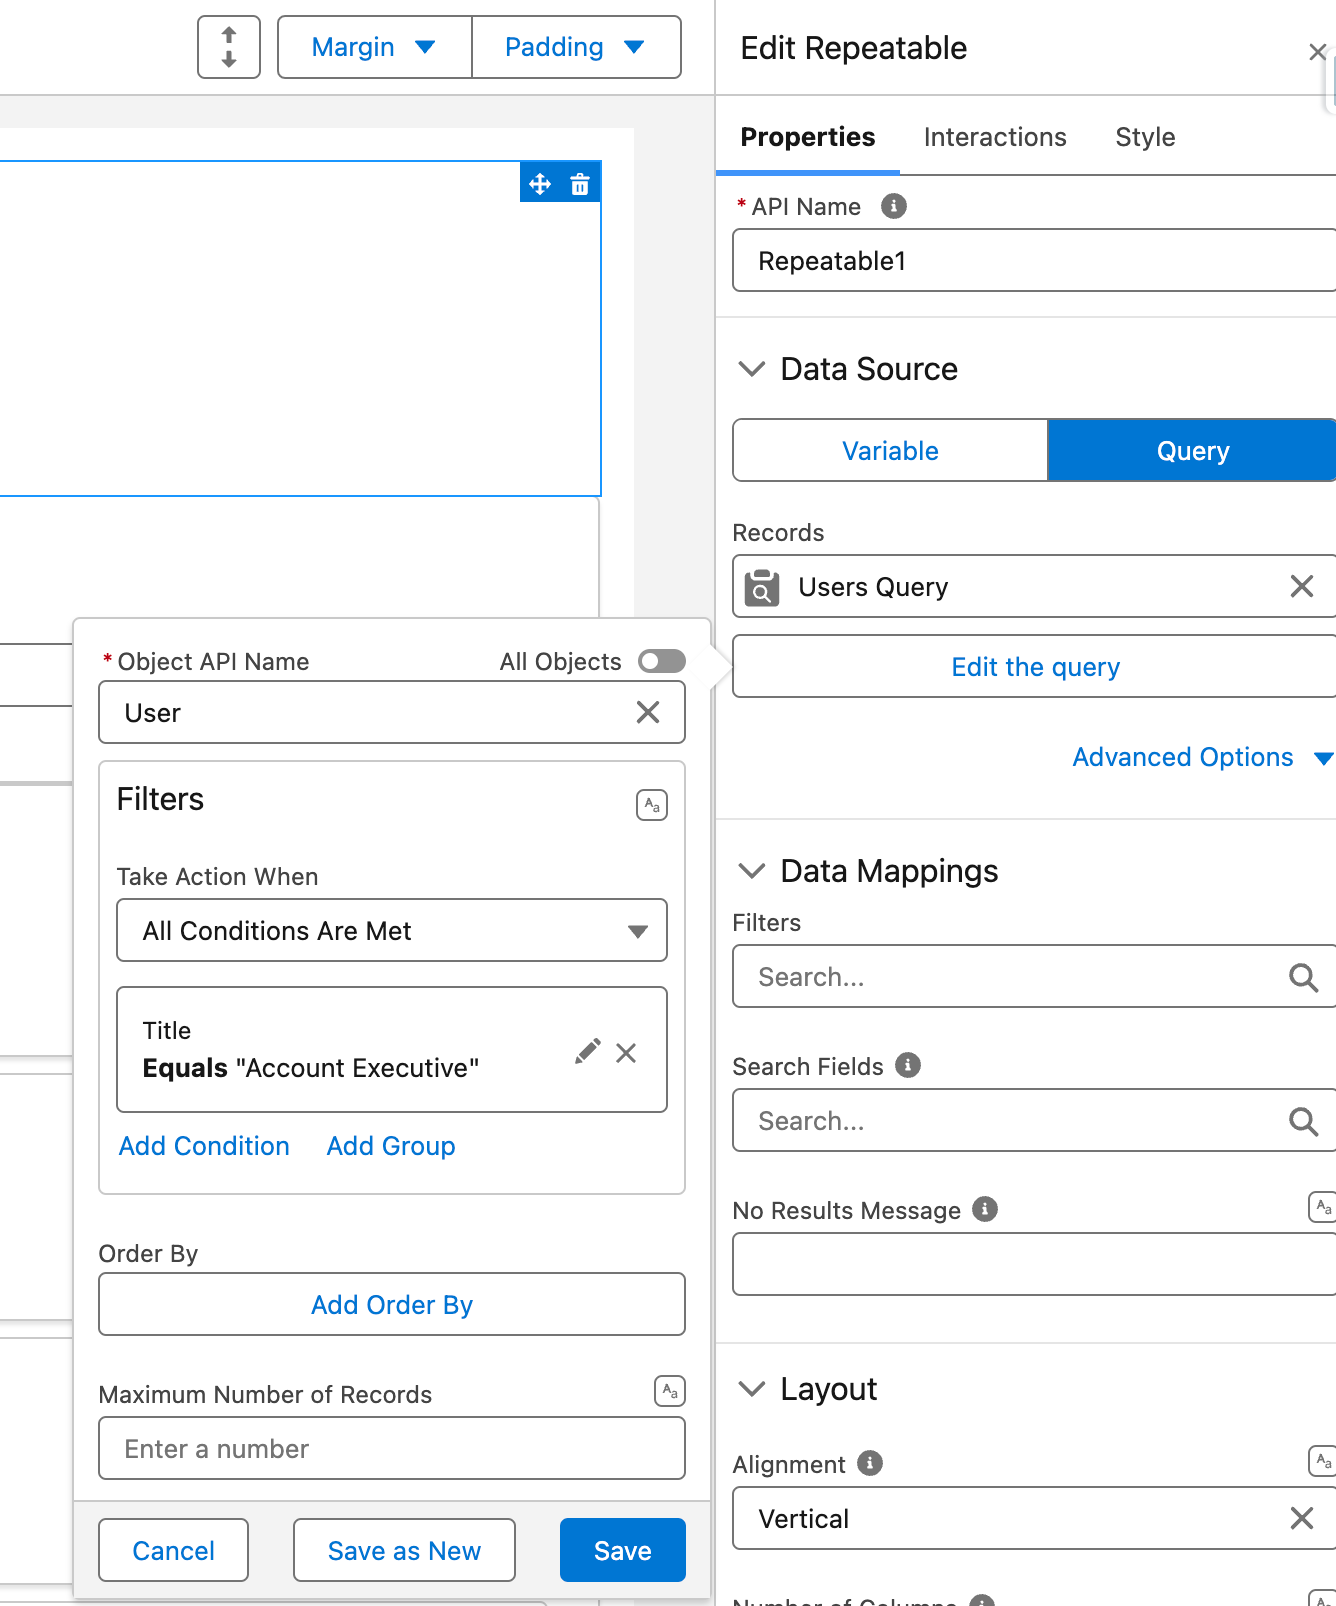Clear the Users Query record selection
1336x1606 pixels.
(1301, 586)
